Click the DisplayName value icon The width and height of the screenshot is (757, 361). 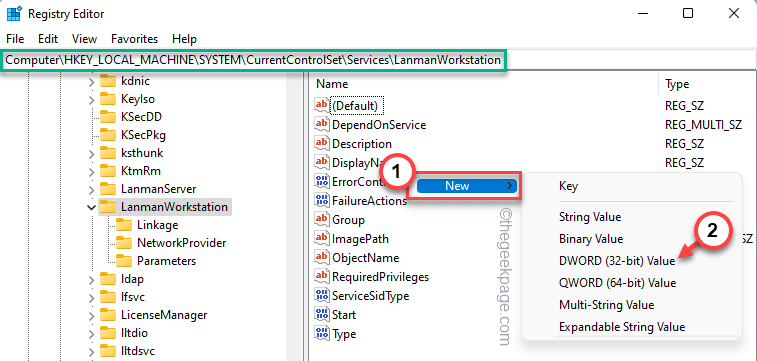tap(321, 163)
